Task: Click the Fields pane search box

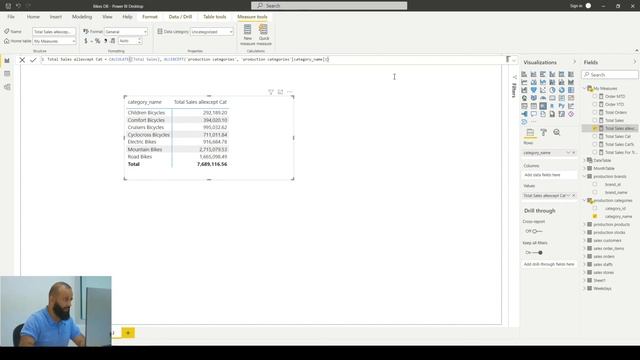Action: coord(610,75)
